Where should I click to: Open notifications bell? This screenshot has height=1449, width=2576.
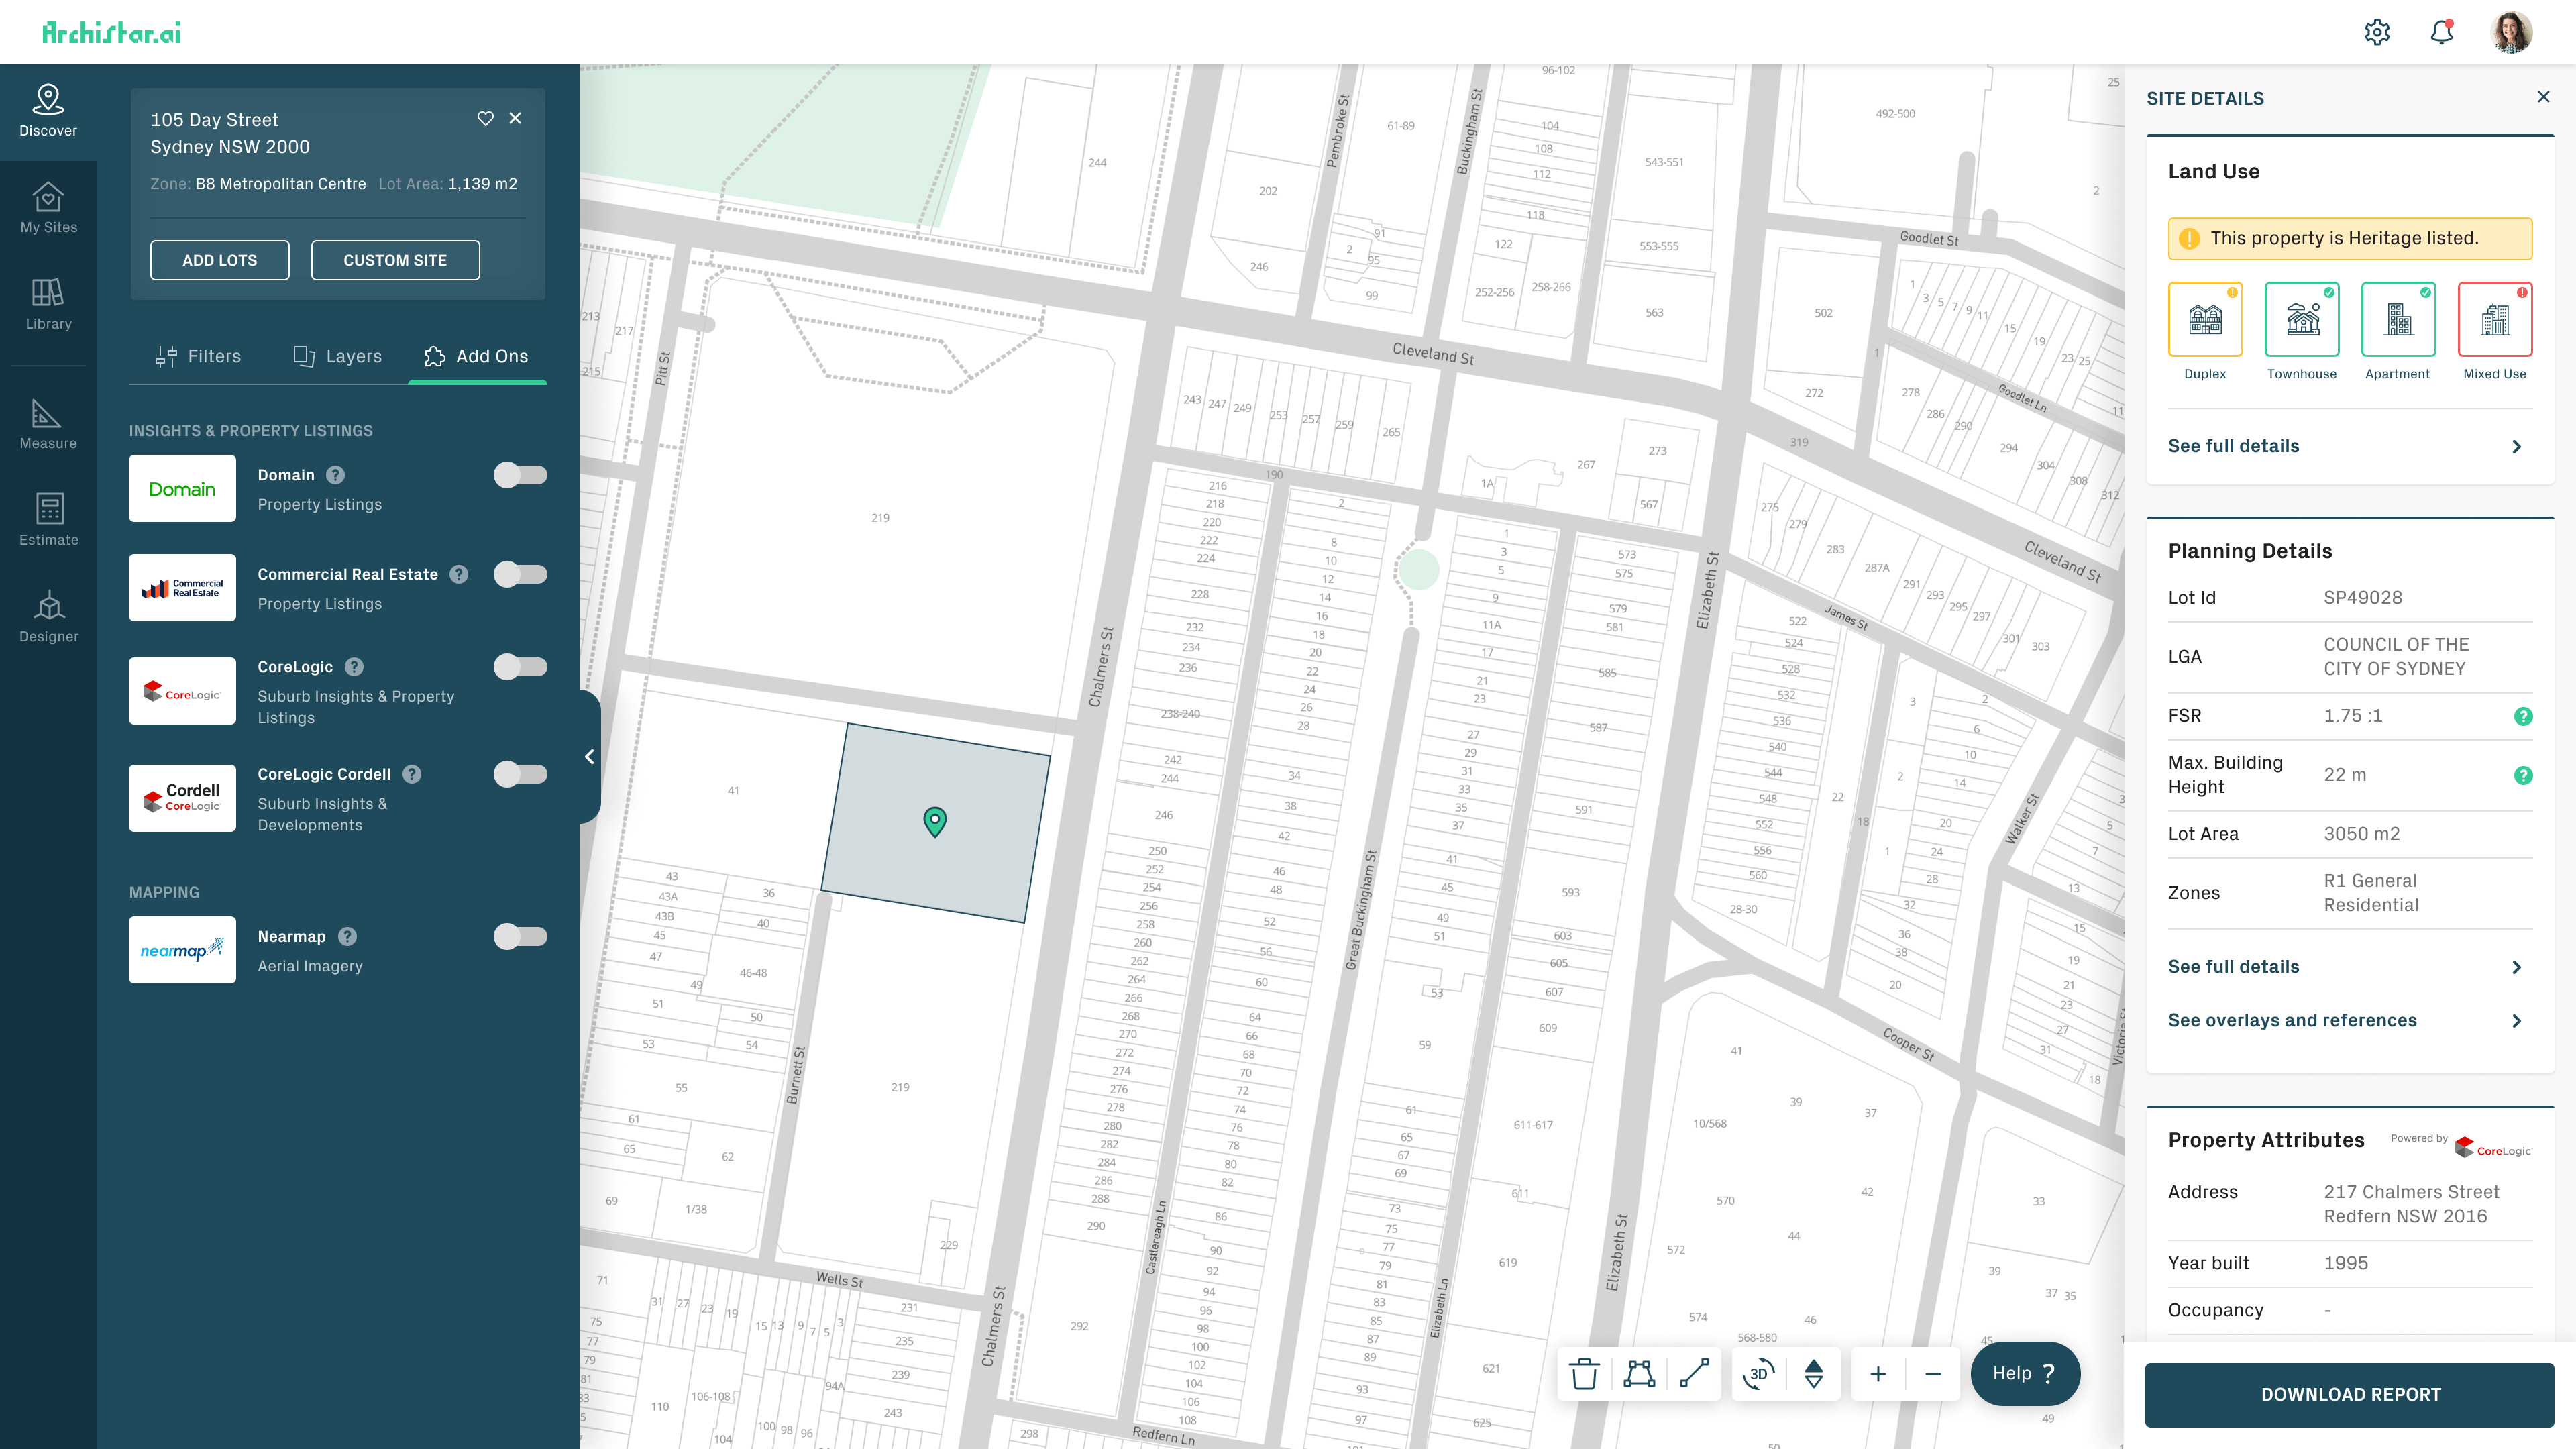[x=2441, y=32]
